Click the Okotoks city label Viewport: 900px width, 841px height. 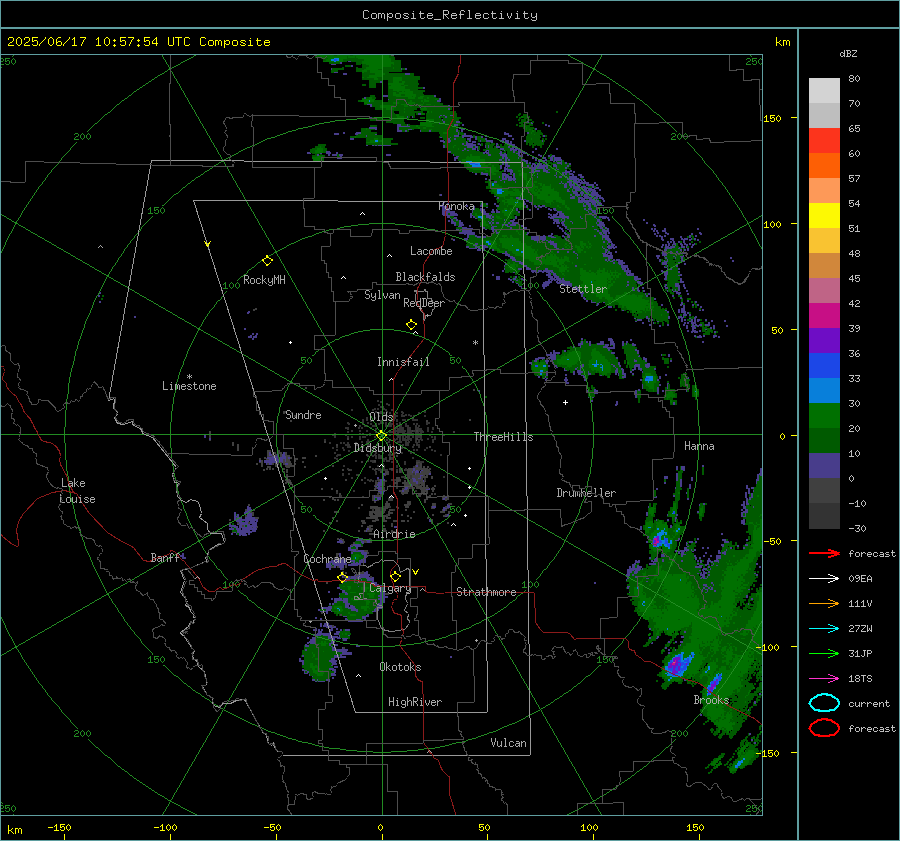click(x=400, y=667)
